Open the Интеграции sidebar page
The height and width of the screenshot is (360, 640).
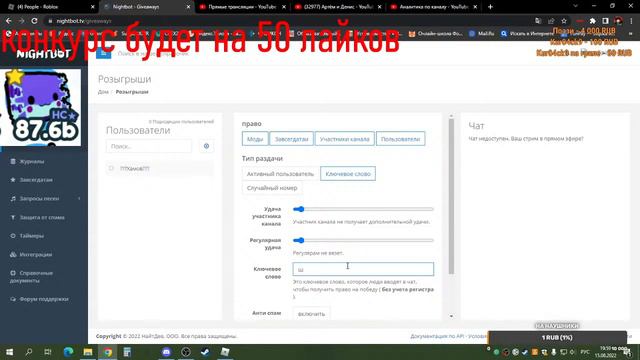[x=36, y=255]
